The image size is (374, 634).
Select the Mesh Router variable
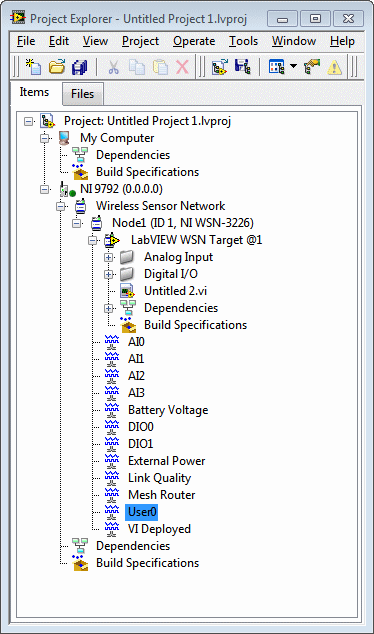tap(162, 495)
